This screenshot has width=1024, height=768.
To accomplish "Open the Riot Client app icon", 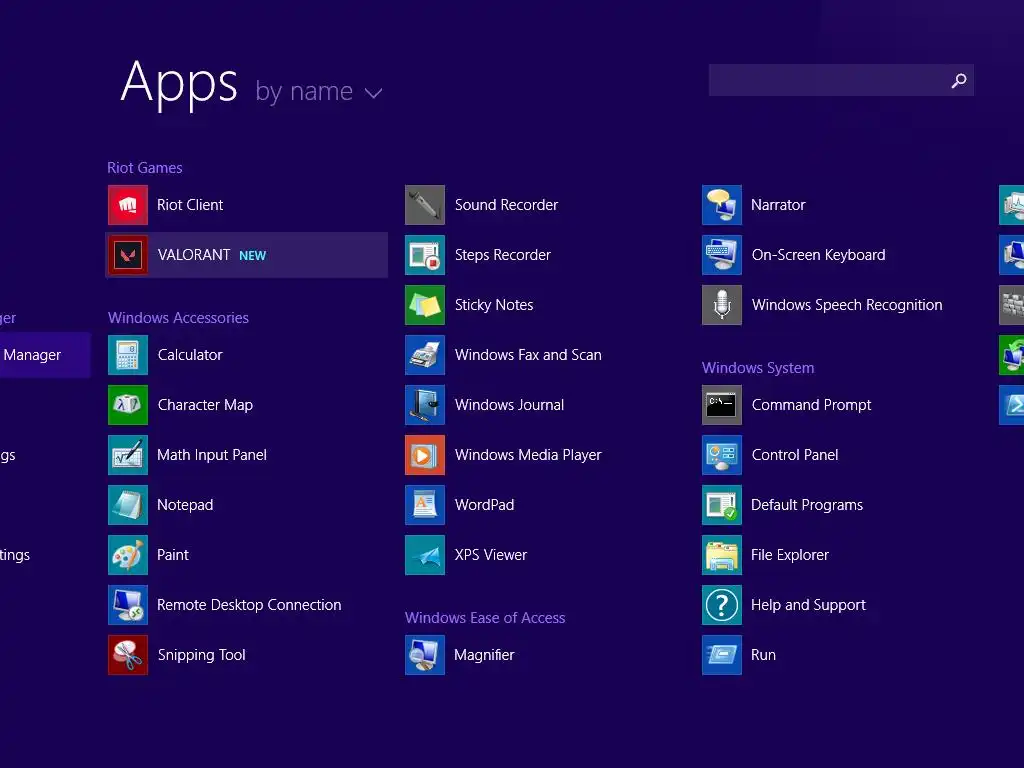I will 128,205.
